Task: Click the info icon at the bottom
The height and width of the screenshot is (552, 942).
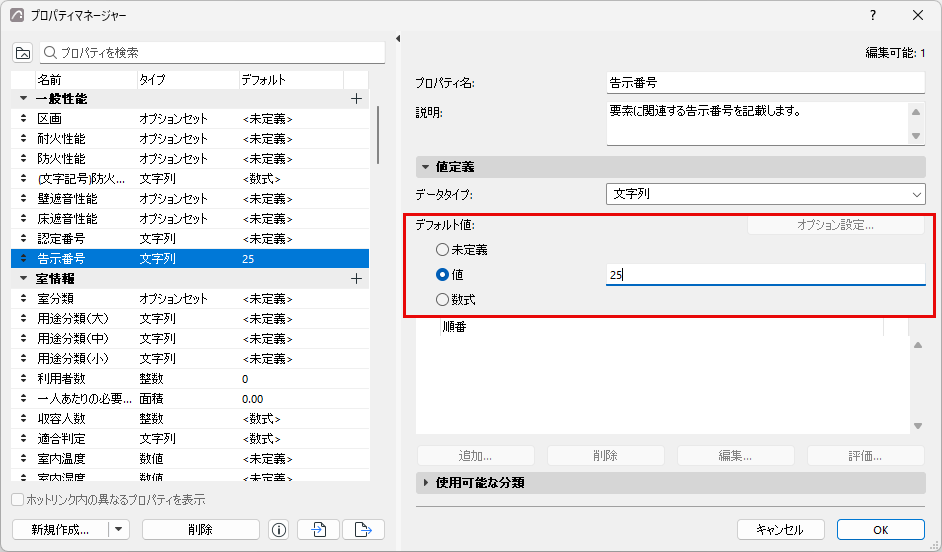Action: tap(279, 530)
